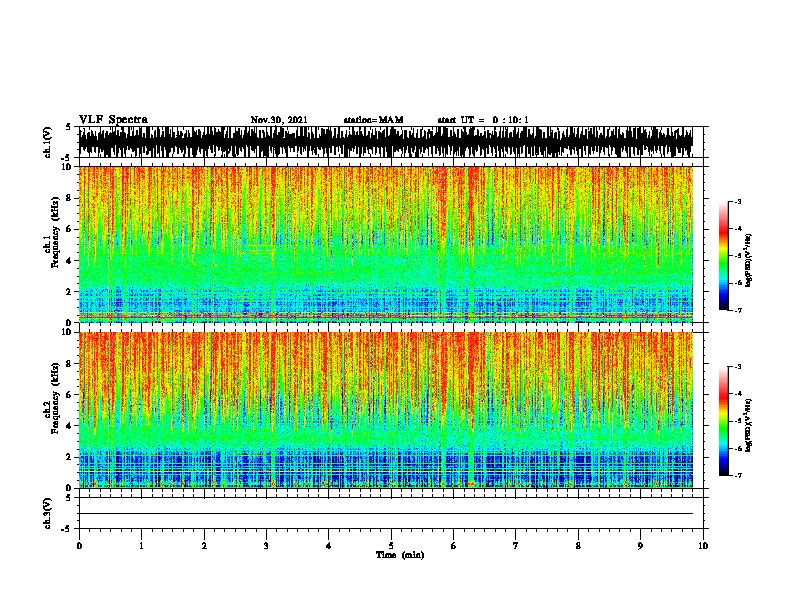Screen dimensions: 792x612
Task: Click the time axis tick "6"
Action: [454, 546]
